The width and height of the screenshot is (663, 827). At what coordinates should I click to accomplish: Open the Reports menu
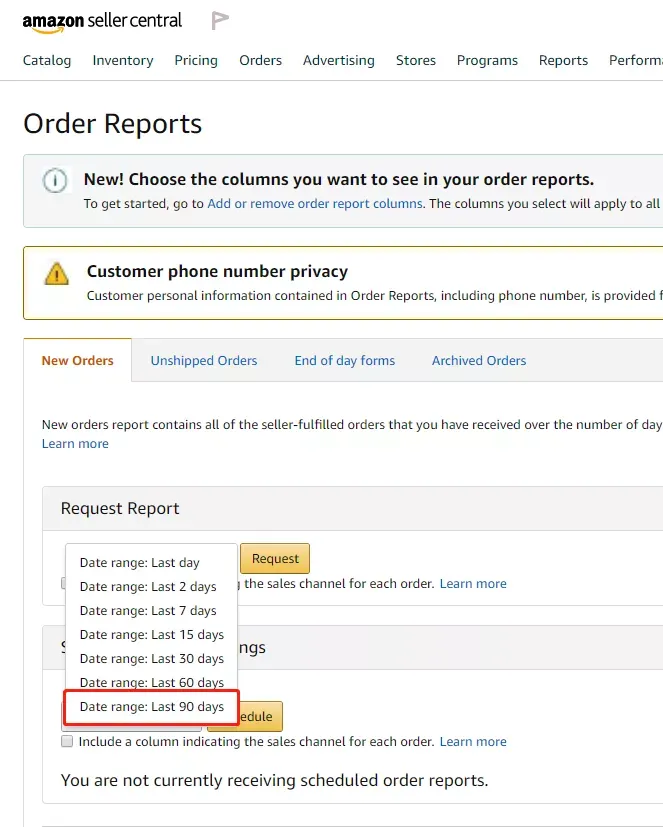pyautogui.click(x=563, y=60)
